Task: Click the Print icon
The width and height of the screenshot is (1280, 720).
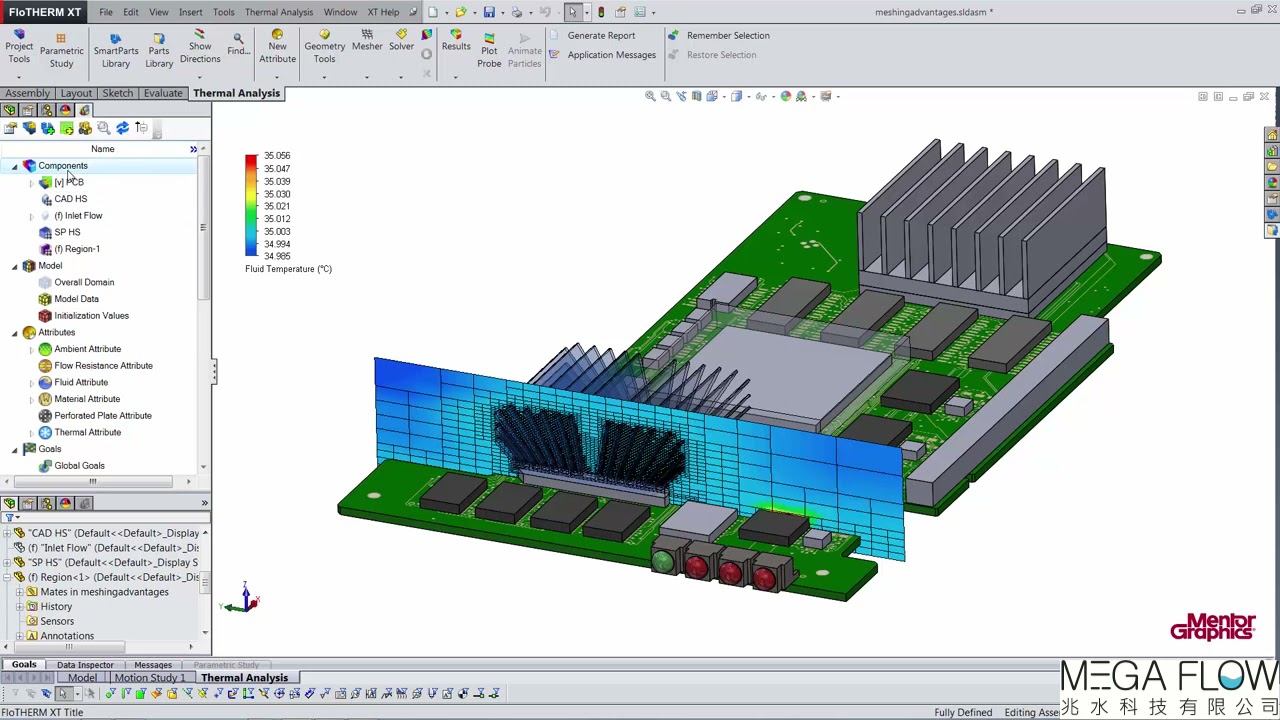Action: pyautogui.click(x=516, y=12)
